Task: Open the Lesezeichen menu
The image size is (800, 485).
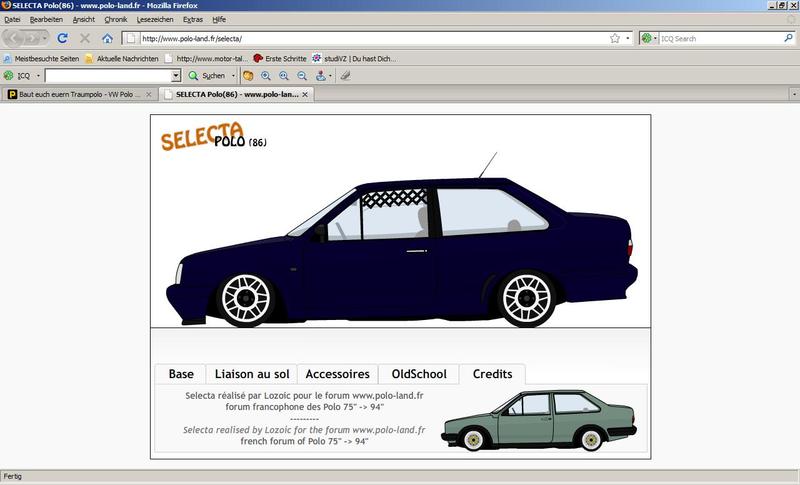Action: pos(155,19)
